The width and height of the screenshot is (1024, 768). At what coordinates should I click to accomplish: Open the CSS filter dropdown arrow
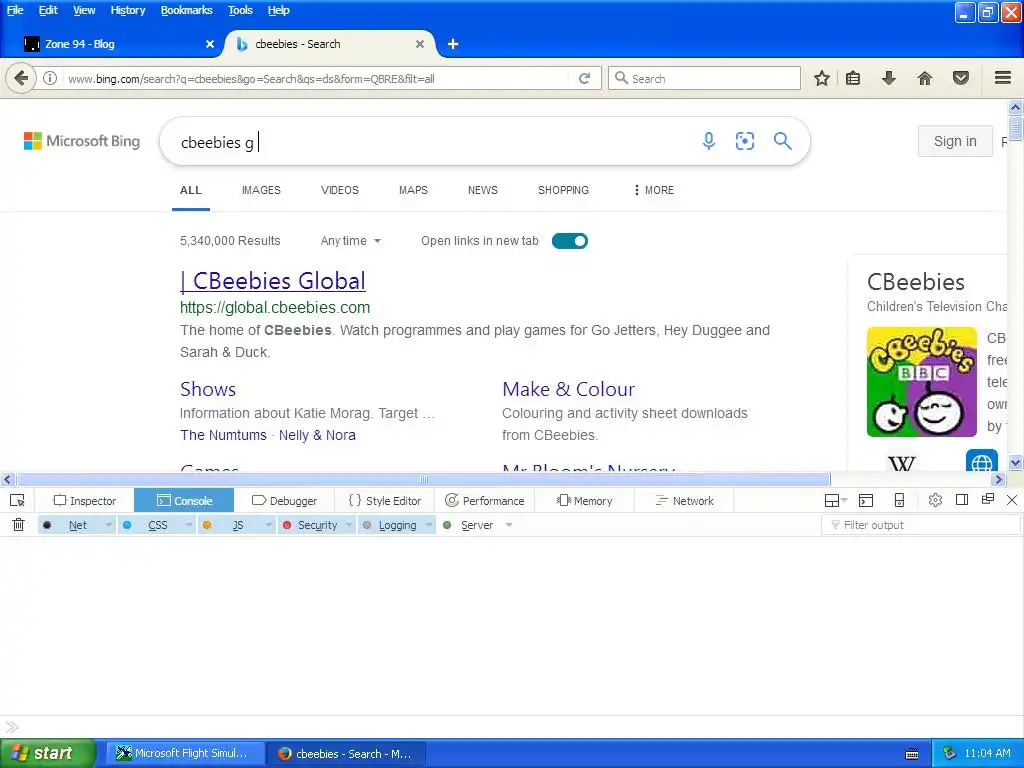coord(189,525)
